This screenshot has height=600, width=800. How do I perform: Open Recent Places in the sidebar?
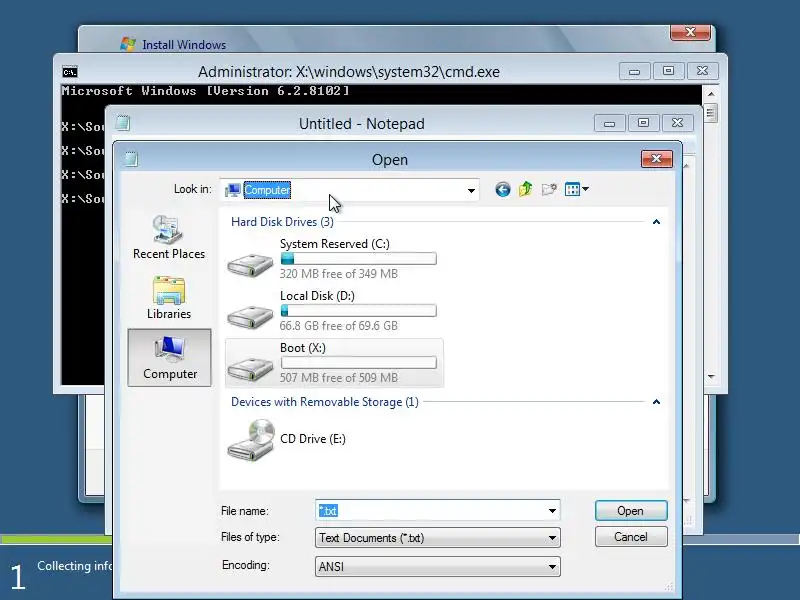click(x=169, y=237)
